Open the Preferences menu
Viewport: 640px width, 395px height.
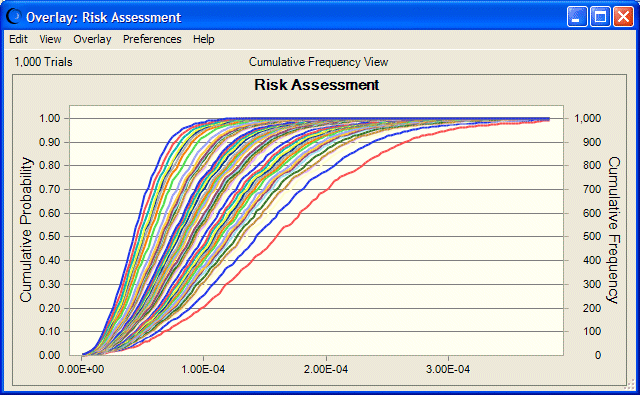click(x=152, y=39)
